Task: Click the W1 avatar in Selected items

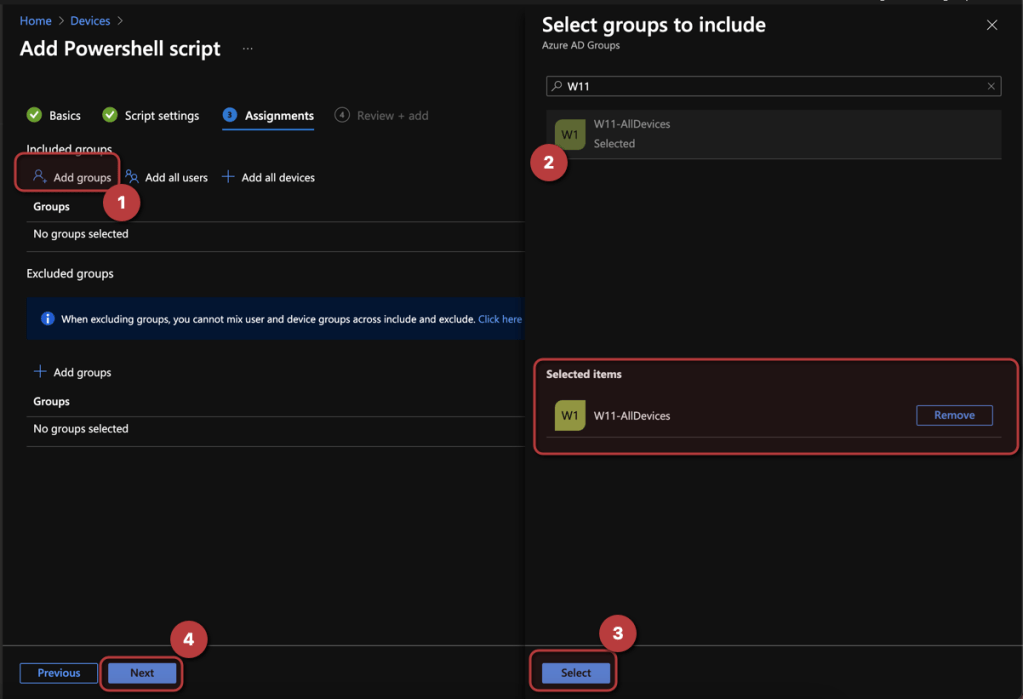Action: pyautogui.click(x=570, y=416)
